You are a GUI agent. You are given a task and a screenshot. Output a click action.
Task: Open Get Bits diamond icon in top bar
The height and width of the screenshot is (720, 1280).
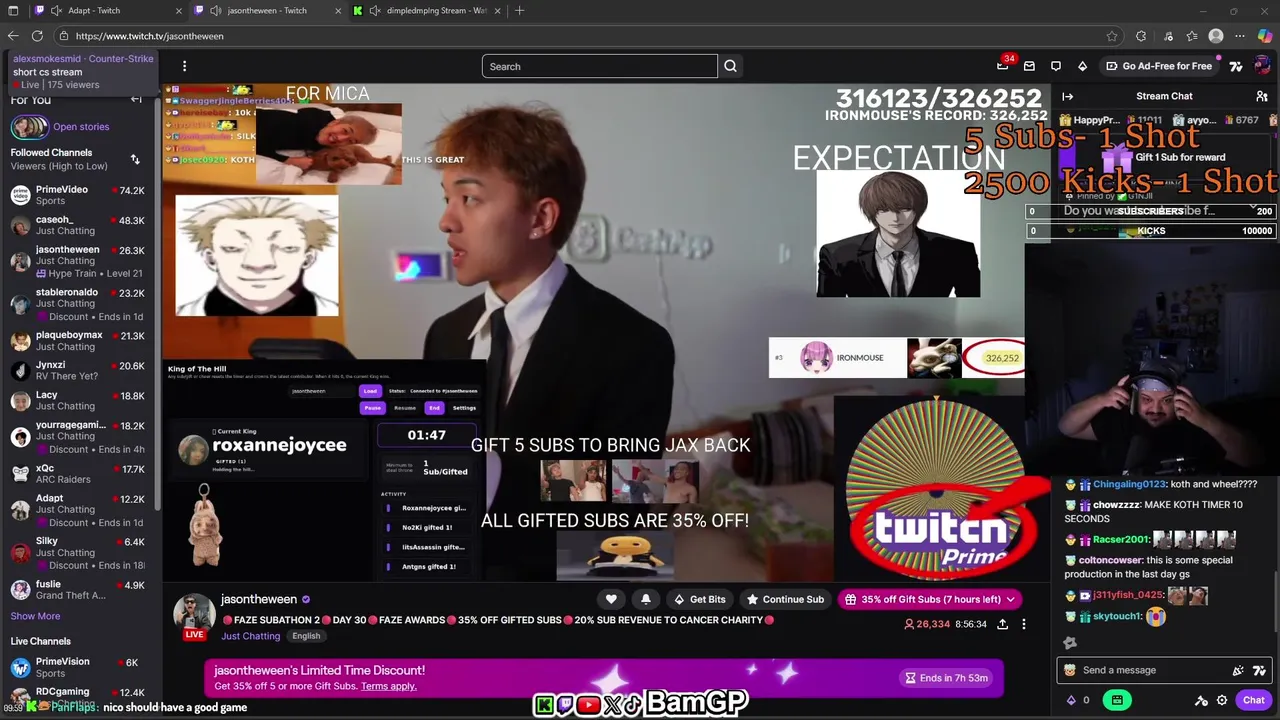click(1082, 66)
